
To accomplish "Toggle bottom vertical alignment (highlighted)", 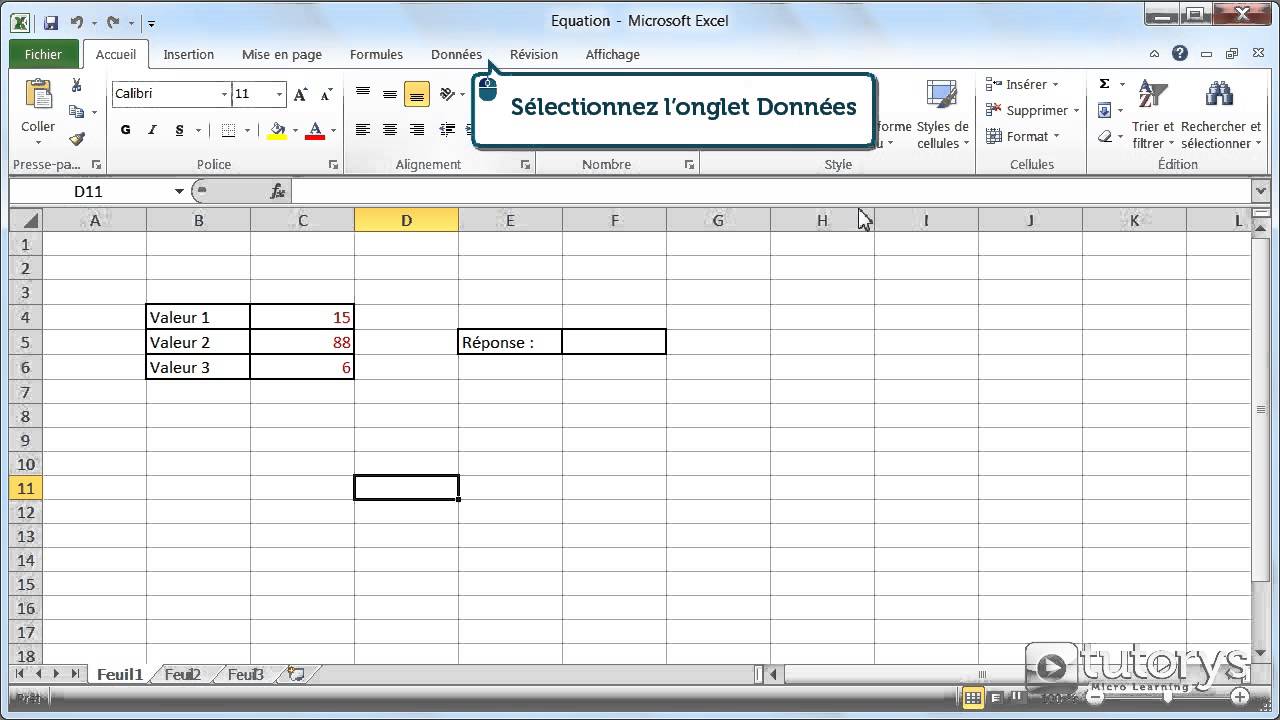I will pyautogui.click(x=417, y=94).
